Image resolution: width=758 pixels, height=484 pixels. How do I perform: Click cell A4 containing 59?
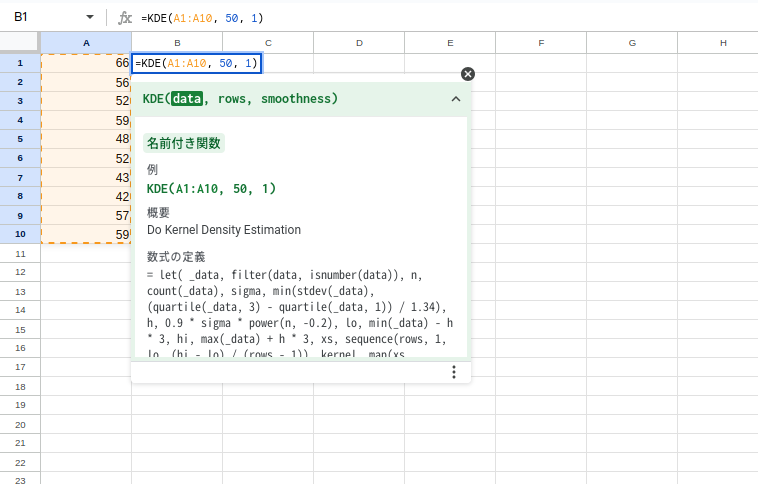(86, 120)
